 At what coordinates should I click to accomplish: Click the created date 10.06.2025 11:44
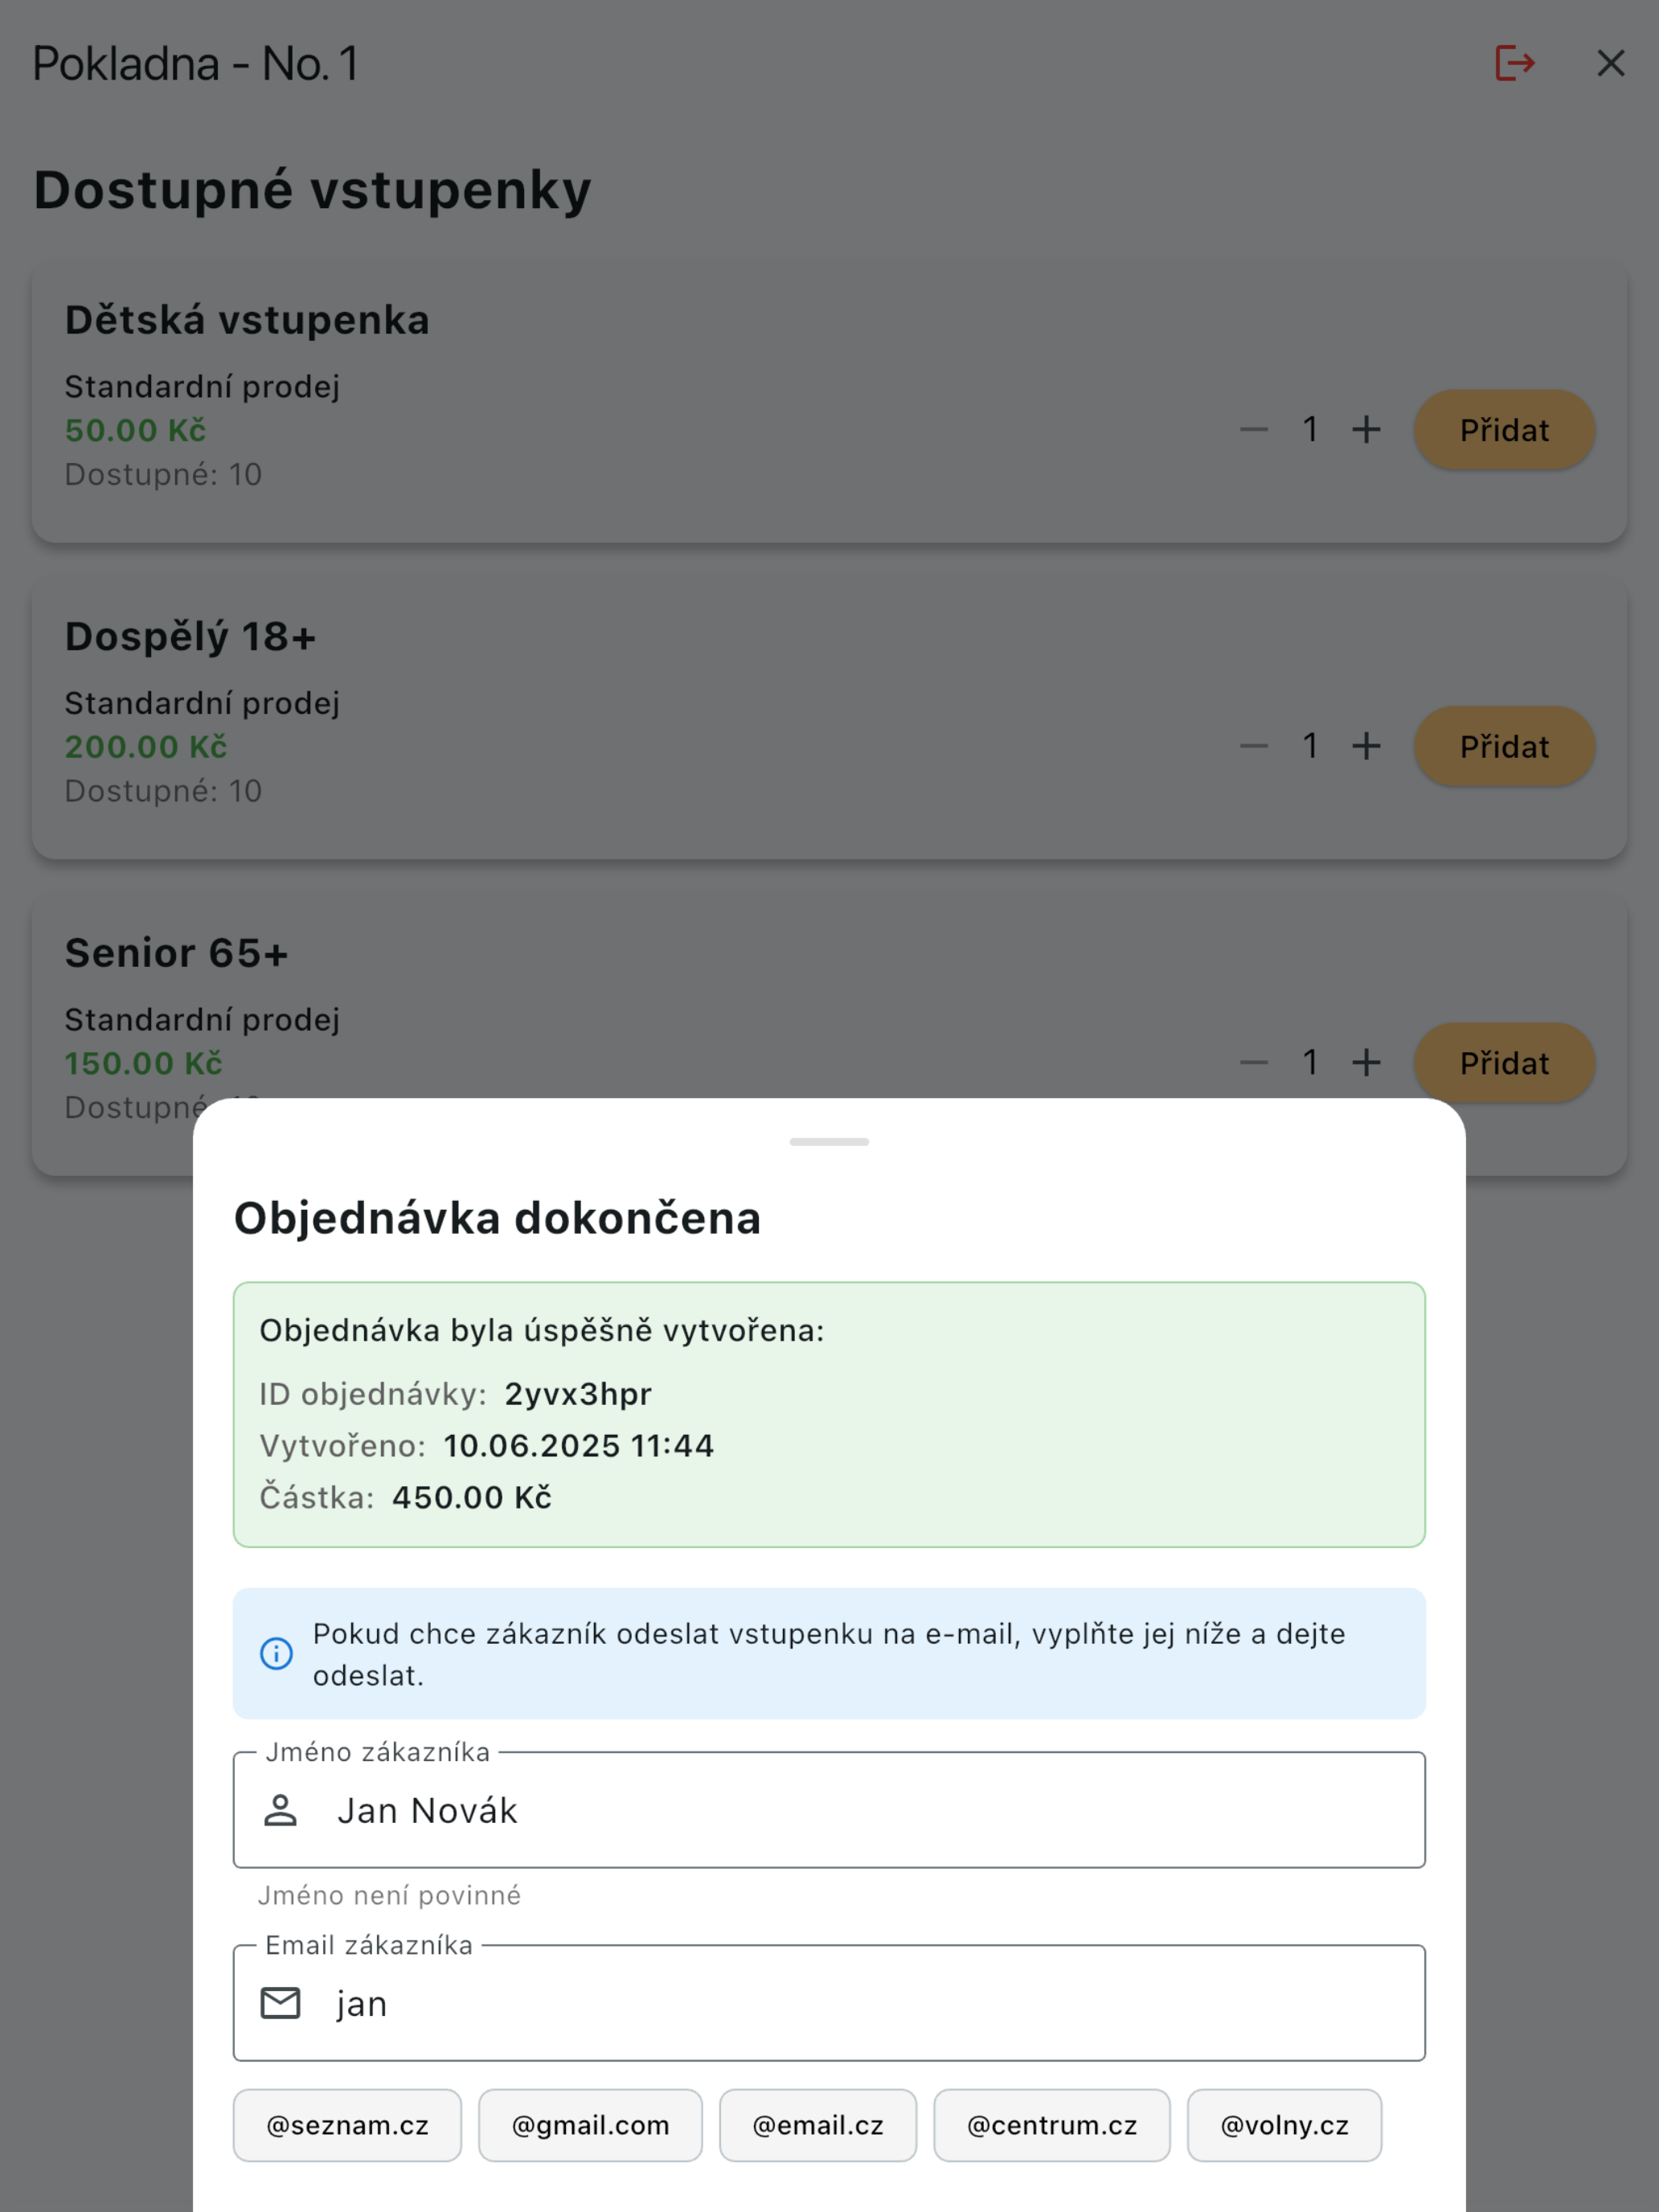579,1445
